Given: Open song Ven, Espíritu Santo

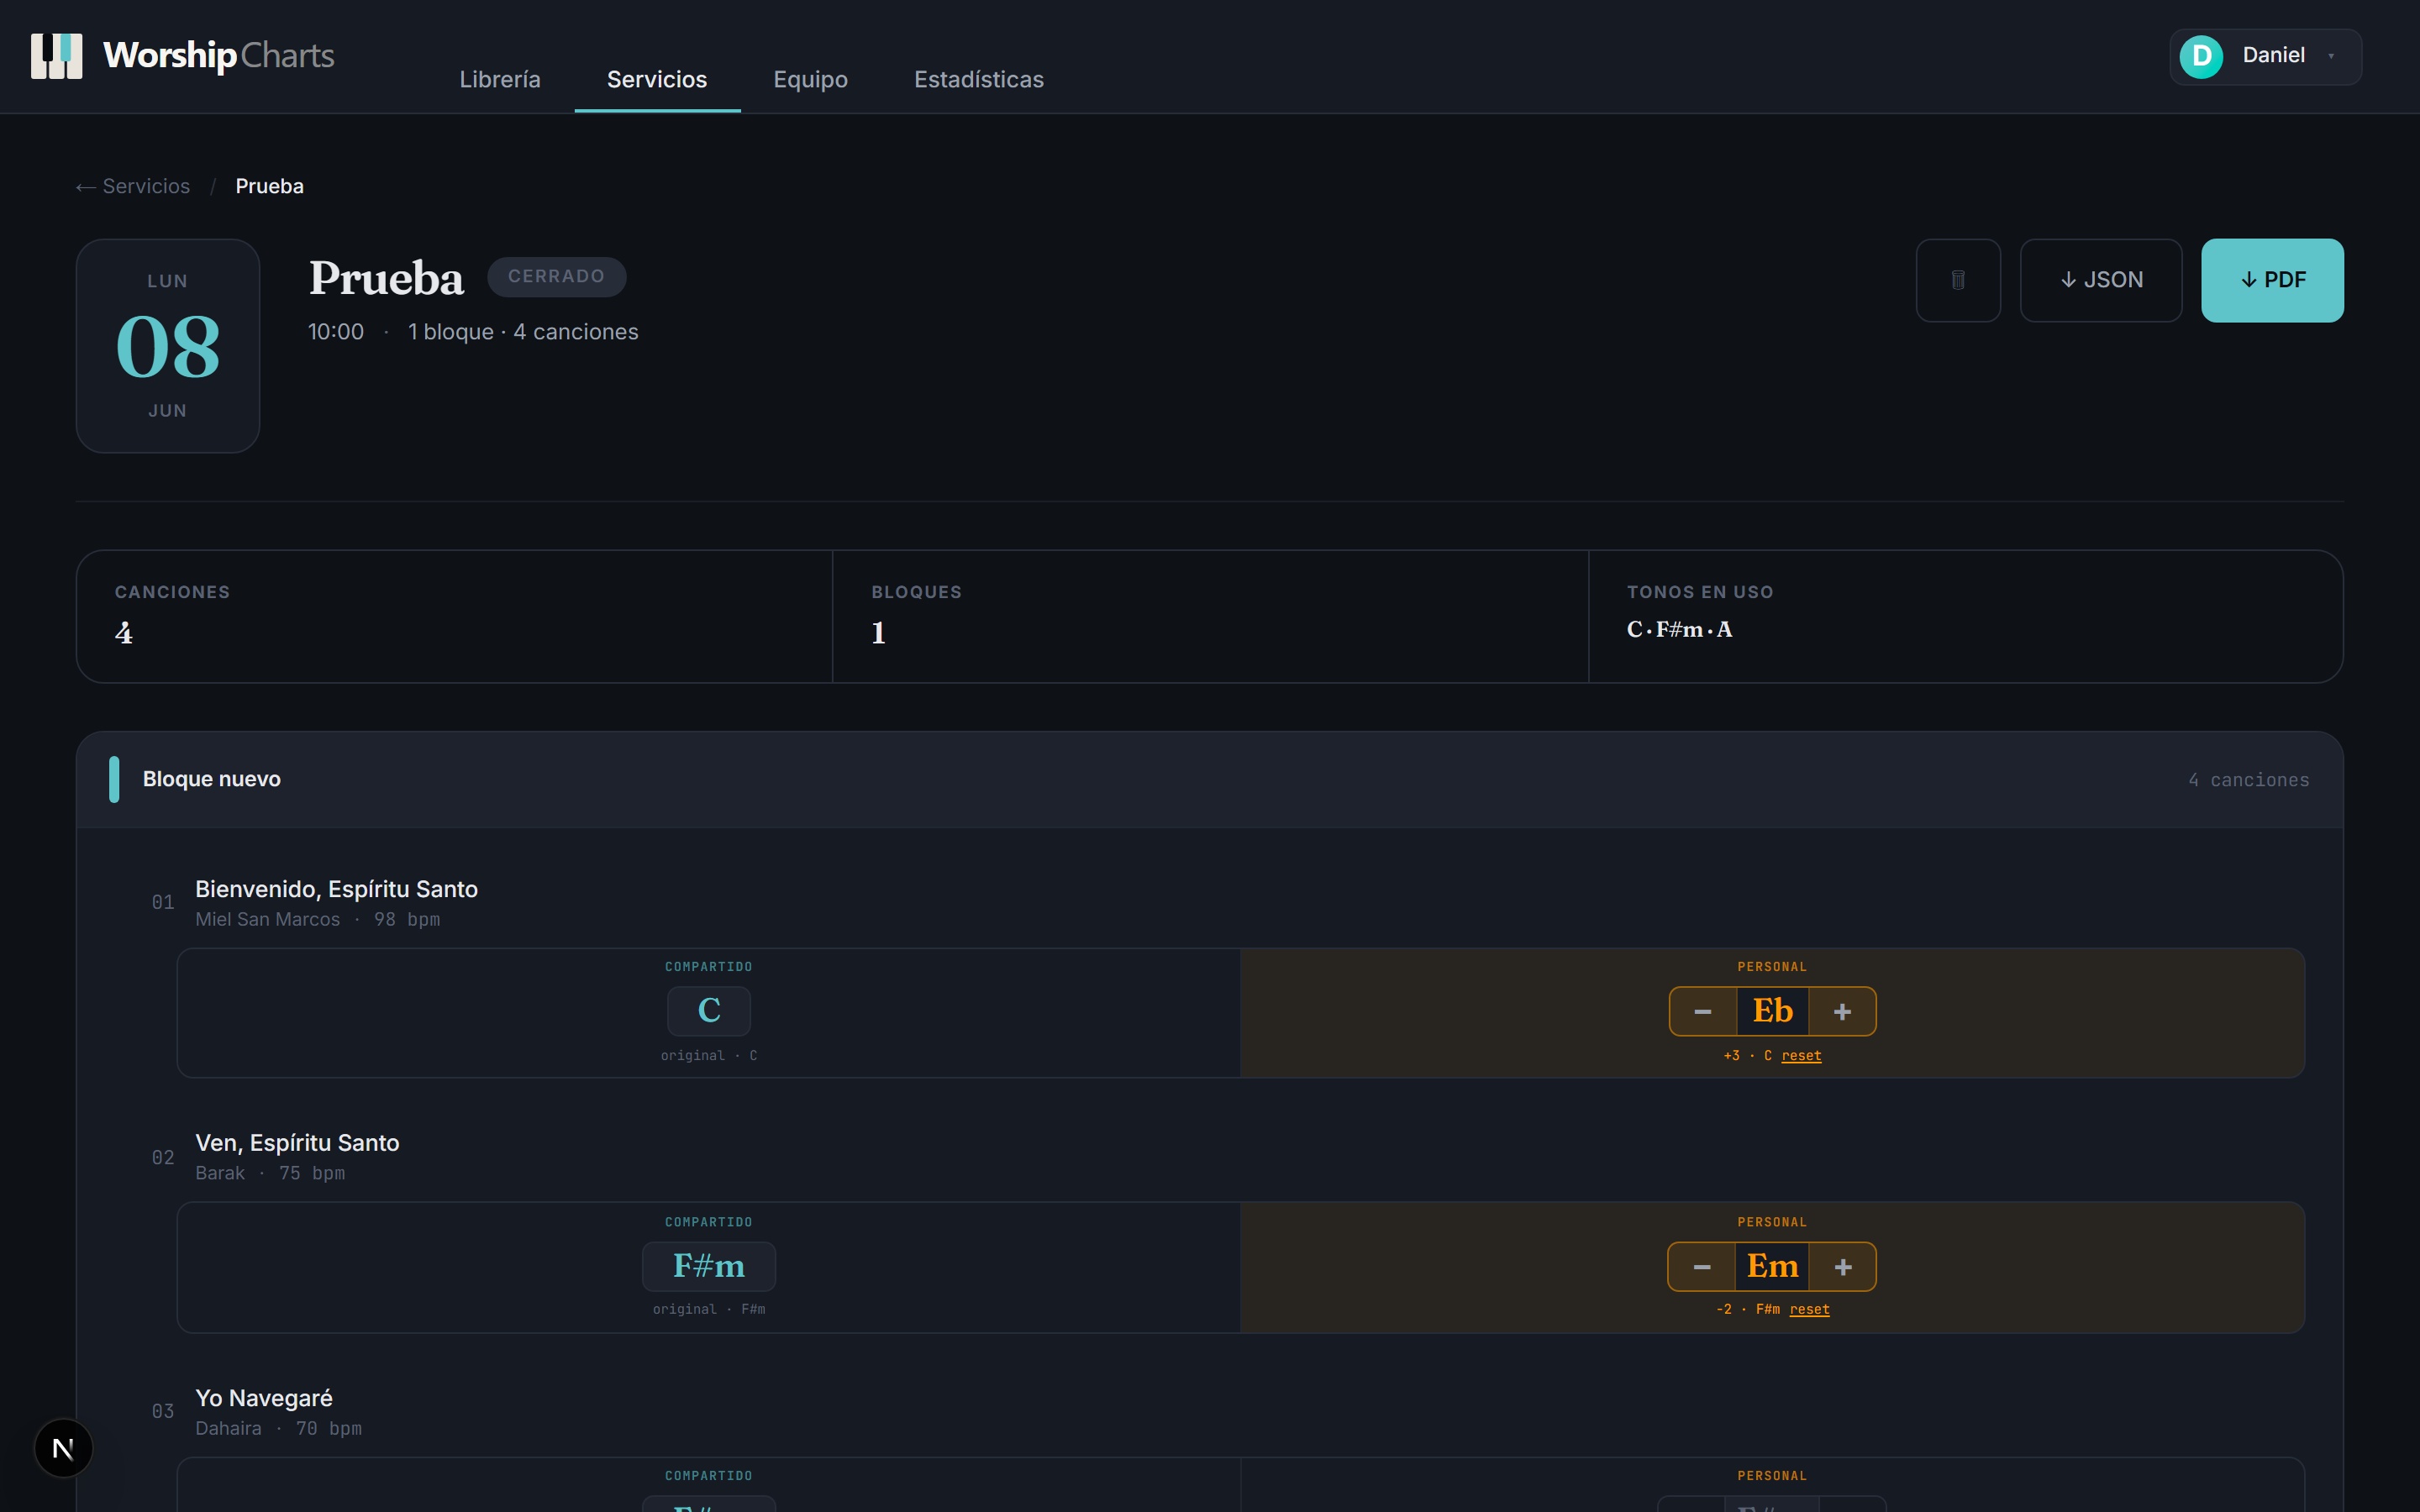Looking at the screenshot, I should 297,1143.
